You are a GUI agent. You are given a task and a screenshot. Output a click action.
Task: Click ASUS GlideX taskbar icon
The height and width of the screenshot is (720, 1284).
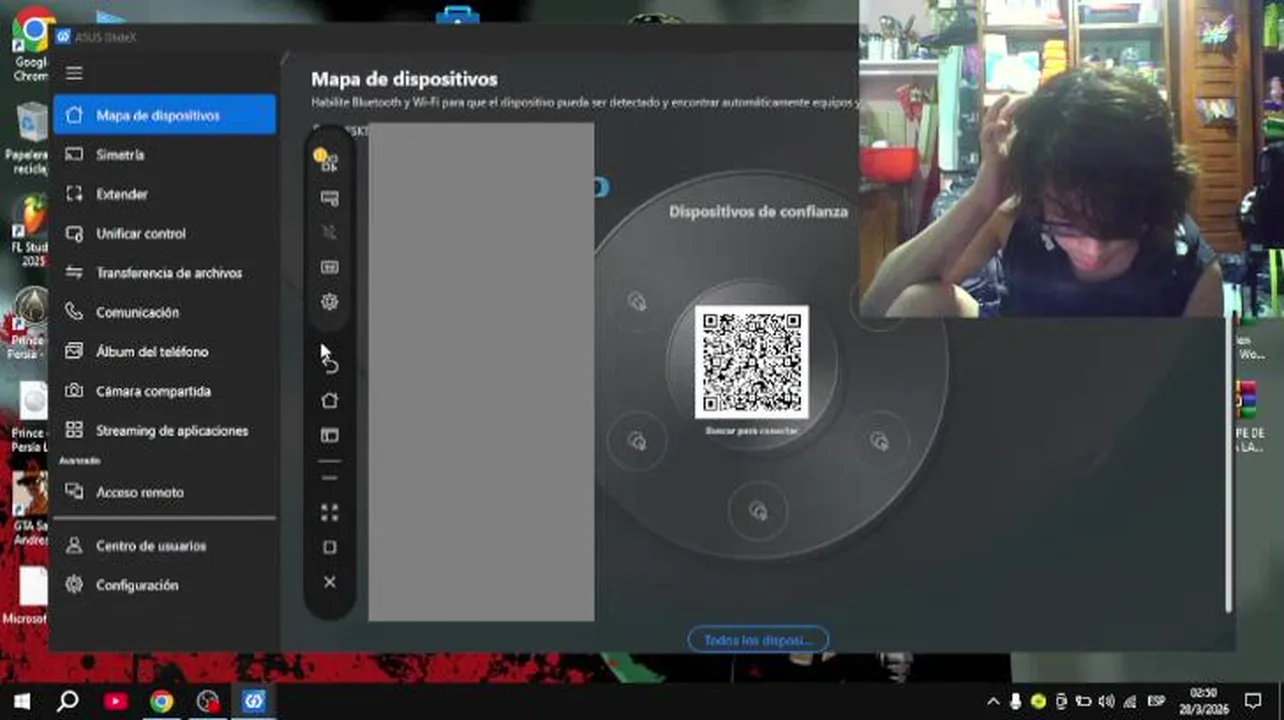(253, 701)
